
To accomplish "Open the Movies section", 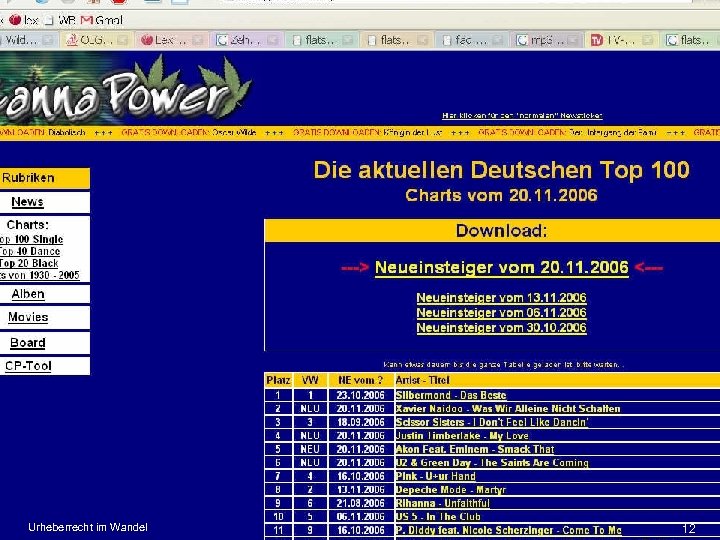I will tap(28, 317).
